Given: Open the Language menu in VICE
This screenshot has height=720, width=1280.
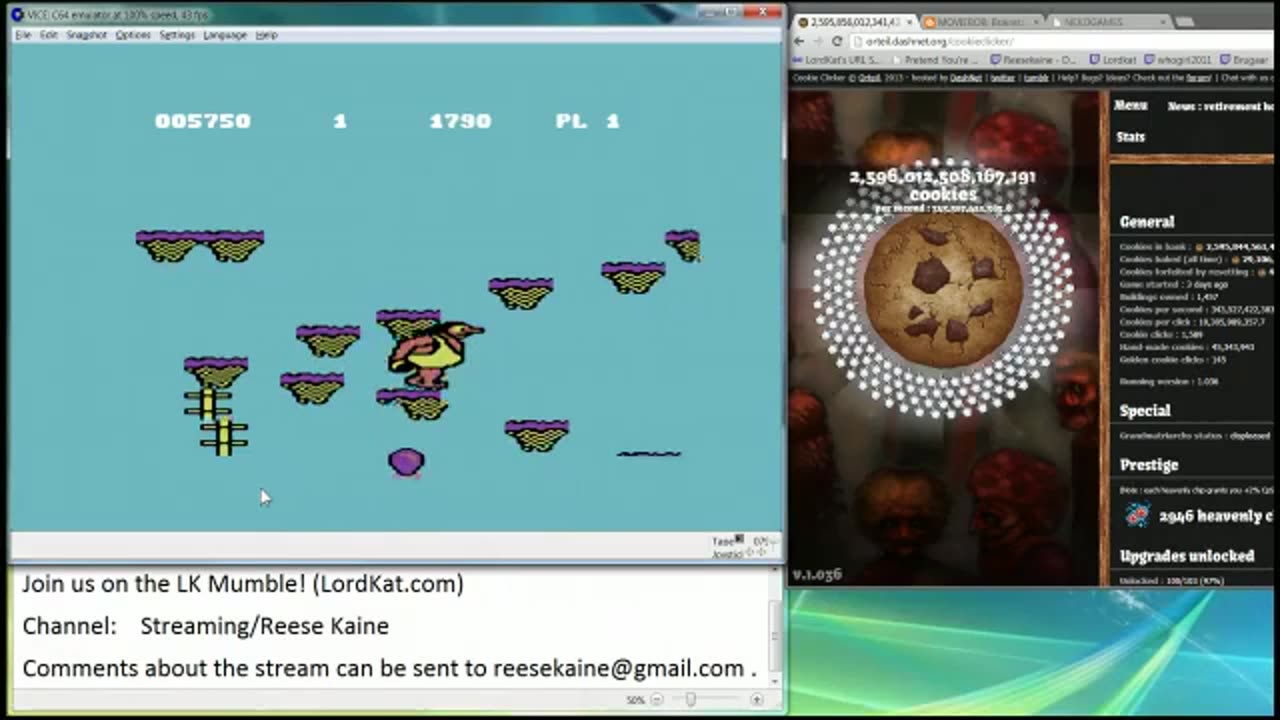Looking at the screenshot, I should tap(225, 35).
